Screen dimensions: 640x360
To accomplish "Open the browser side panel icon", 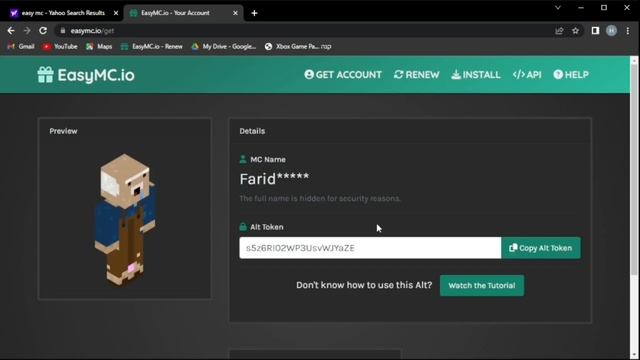I will (595, 31).
